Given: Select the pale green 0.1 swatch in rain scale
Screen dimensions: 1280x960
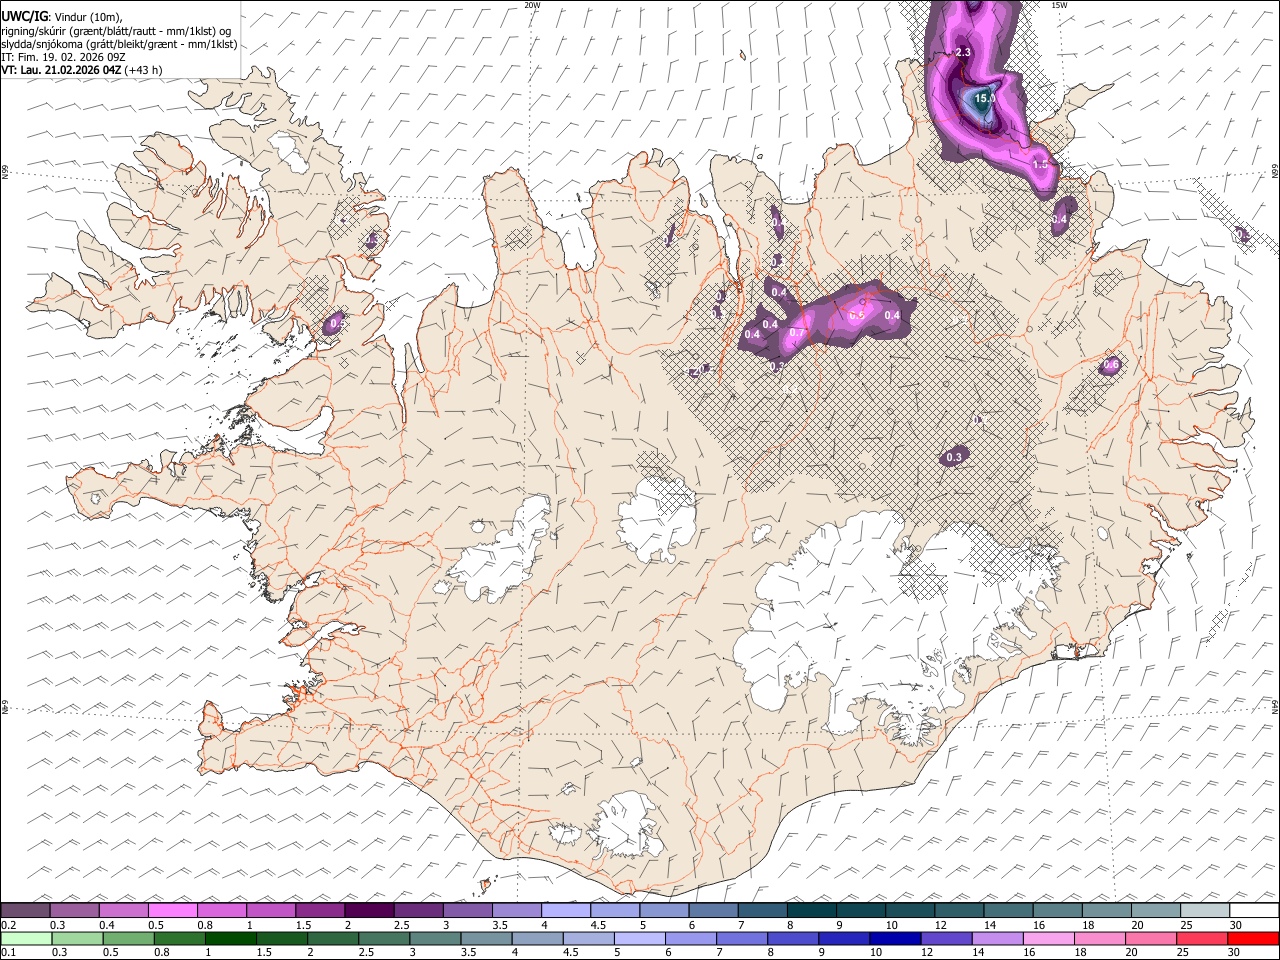Looking at the screenshot, I should (25, 938).
